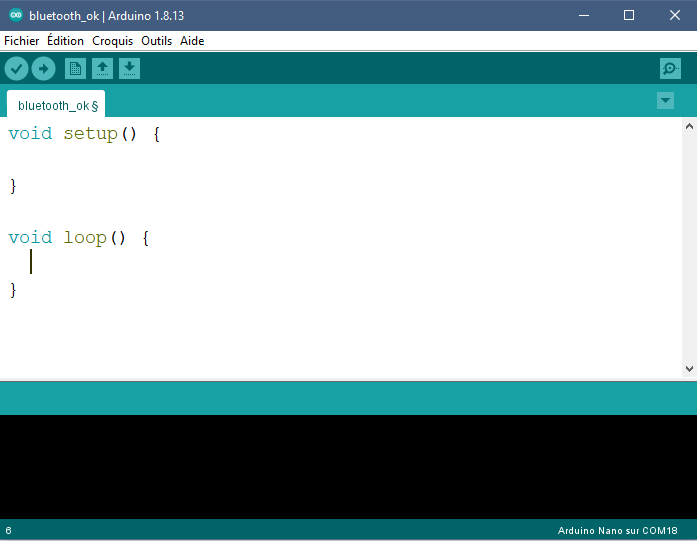Upload sketch with the arrow button
The height and width of the screenshot is (541, 697).
click(43, 69)
